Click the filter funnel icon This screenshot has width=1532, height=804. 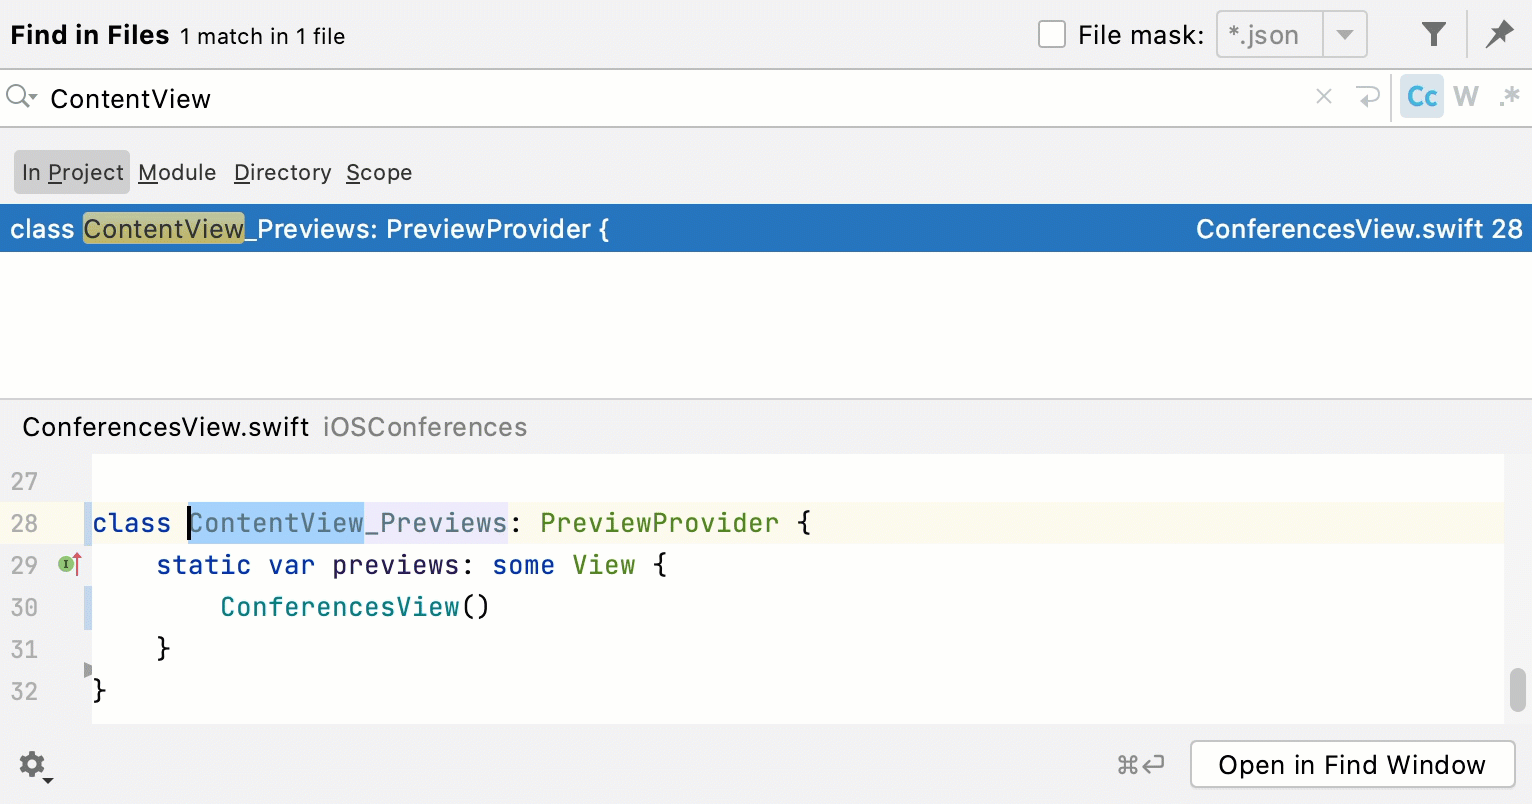[x=1434, y=35]
